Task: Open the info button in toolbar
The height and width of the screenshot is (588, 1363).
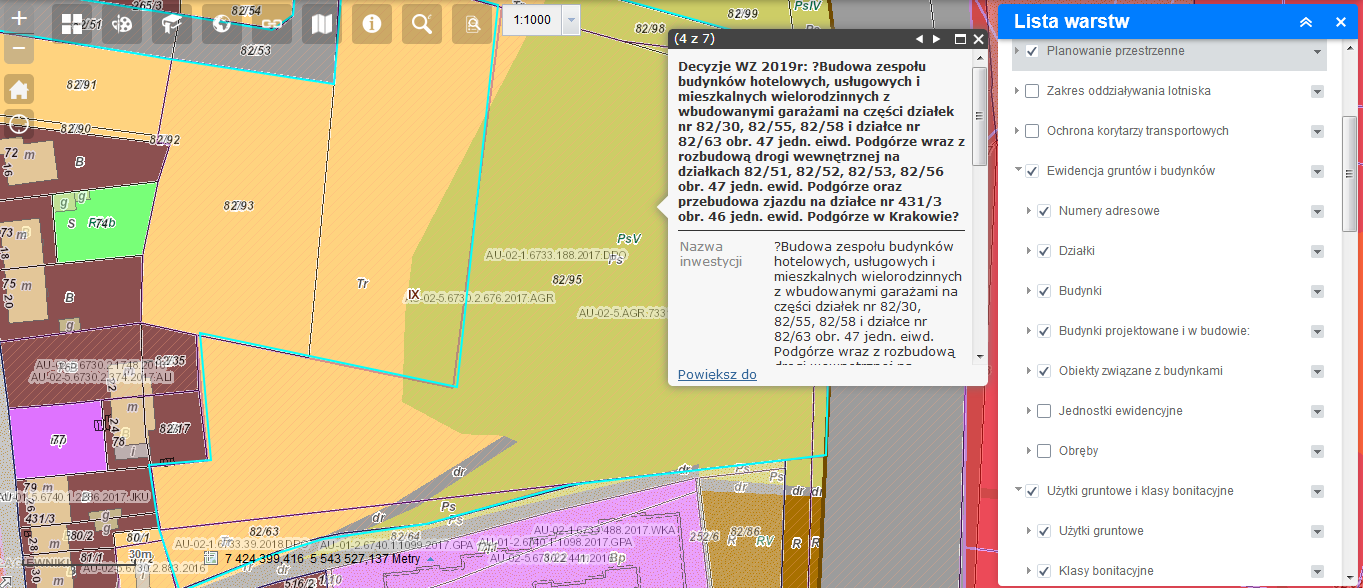Action: pos(372,24)
